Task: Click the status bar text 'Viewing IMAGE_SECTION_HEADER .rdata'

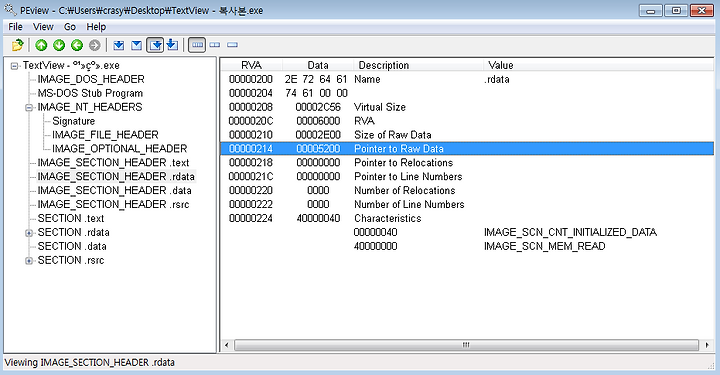Action: point(90,363)
